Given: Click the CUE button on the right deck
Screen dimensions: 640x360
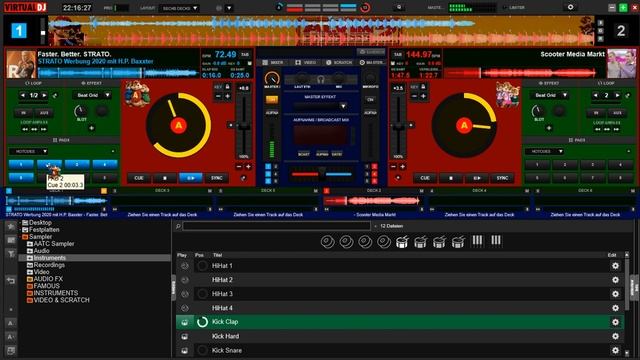Looking at the screenshot, I should click(x=424, y=178).
